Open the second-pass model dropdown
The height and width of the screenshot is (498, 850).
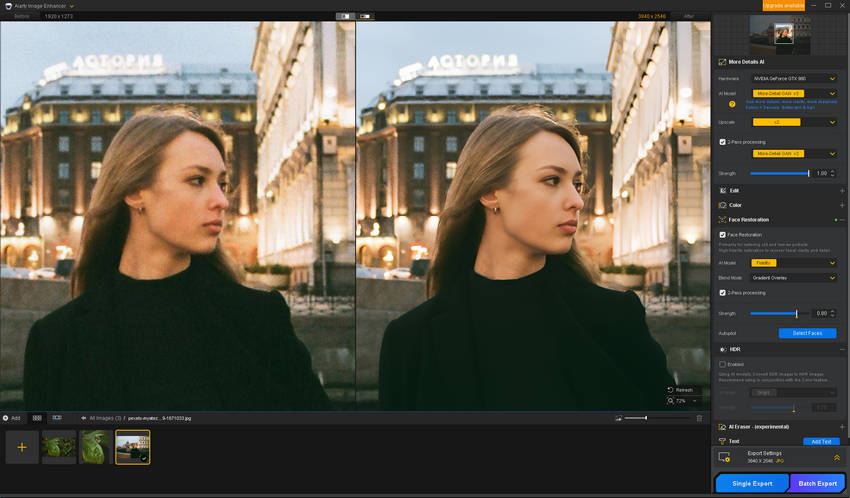pos(794,154)
